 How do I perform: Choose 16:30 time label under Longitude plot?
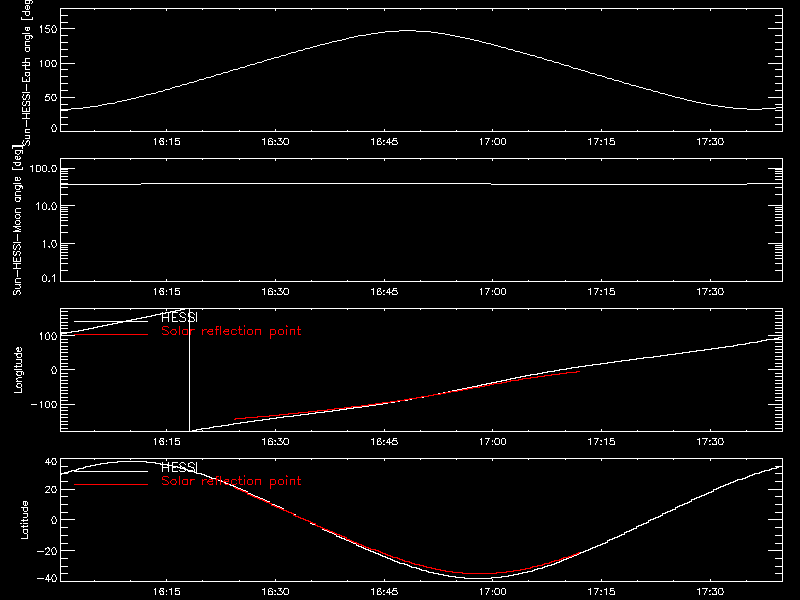pos(275,441)
